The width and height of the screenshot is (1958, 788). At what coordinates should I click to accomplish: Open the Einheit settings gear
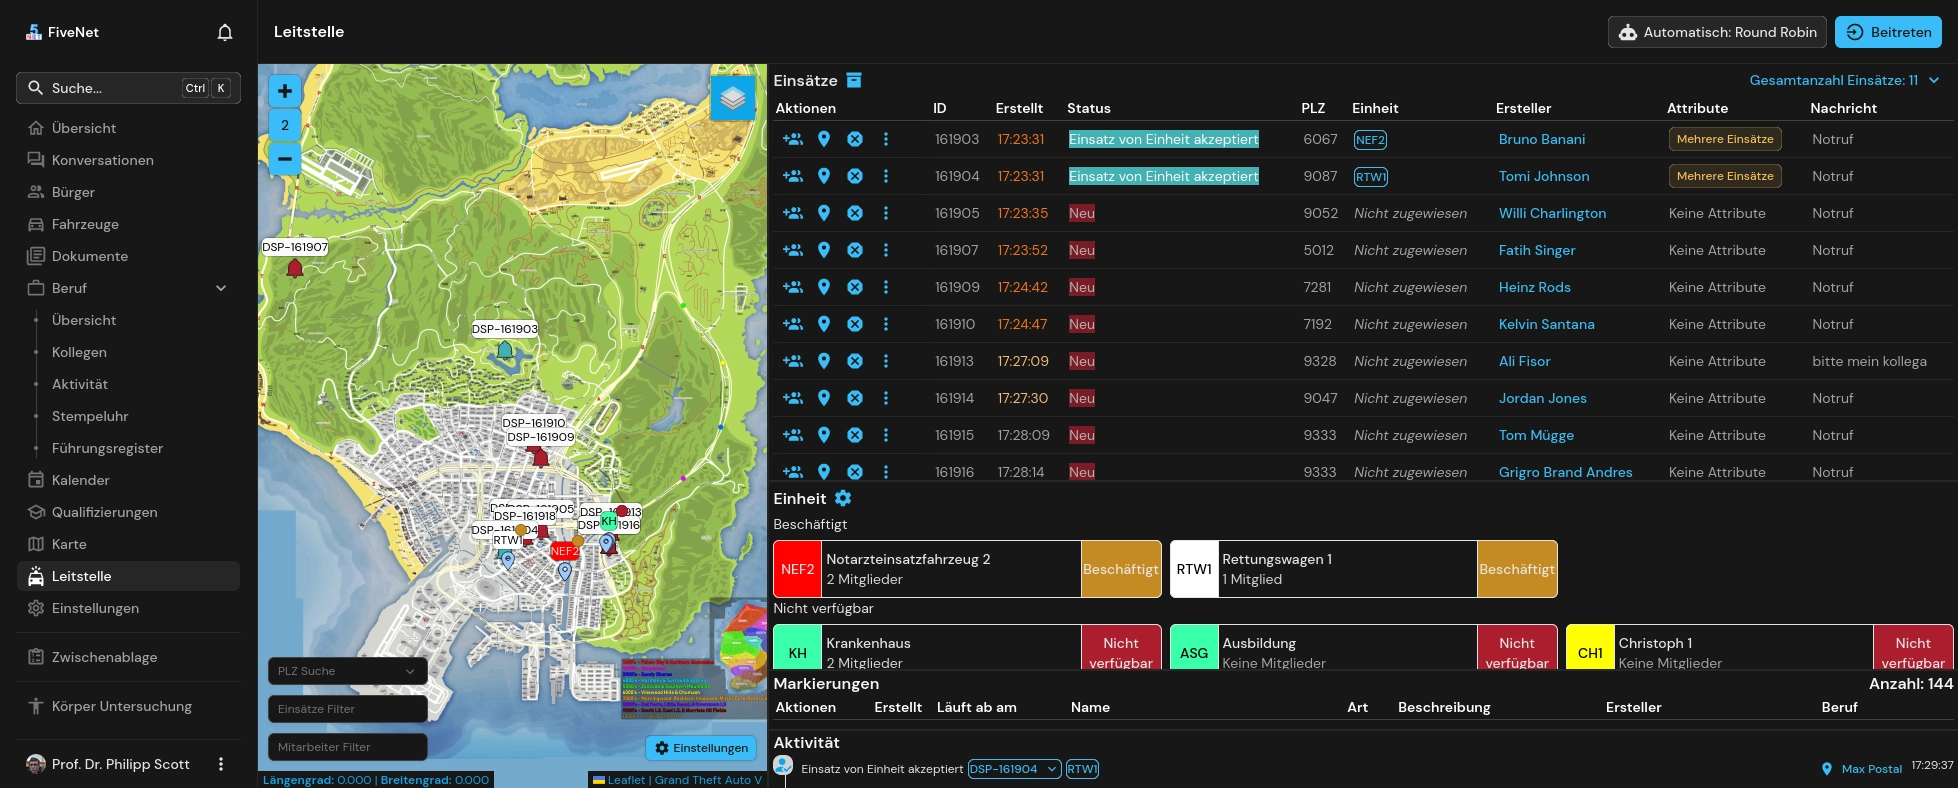tap(843, 498)
